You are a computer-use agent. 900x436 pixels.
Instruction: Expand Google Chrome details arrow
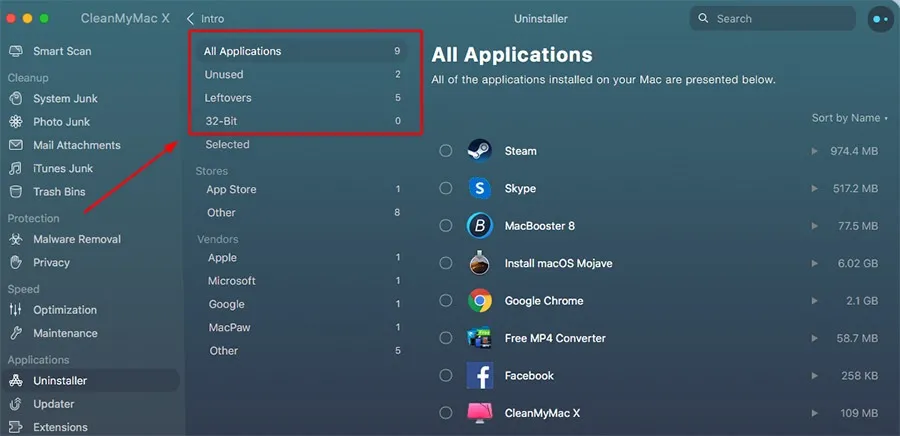pyautogui.click(x=814, y=301)
